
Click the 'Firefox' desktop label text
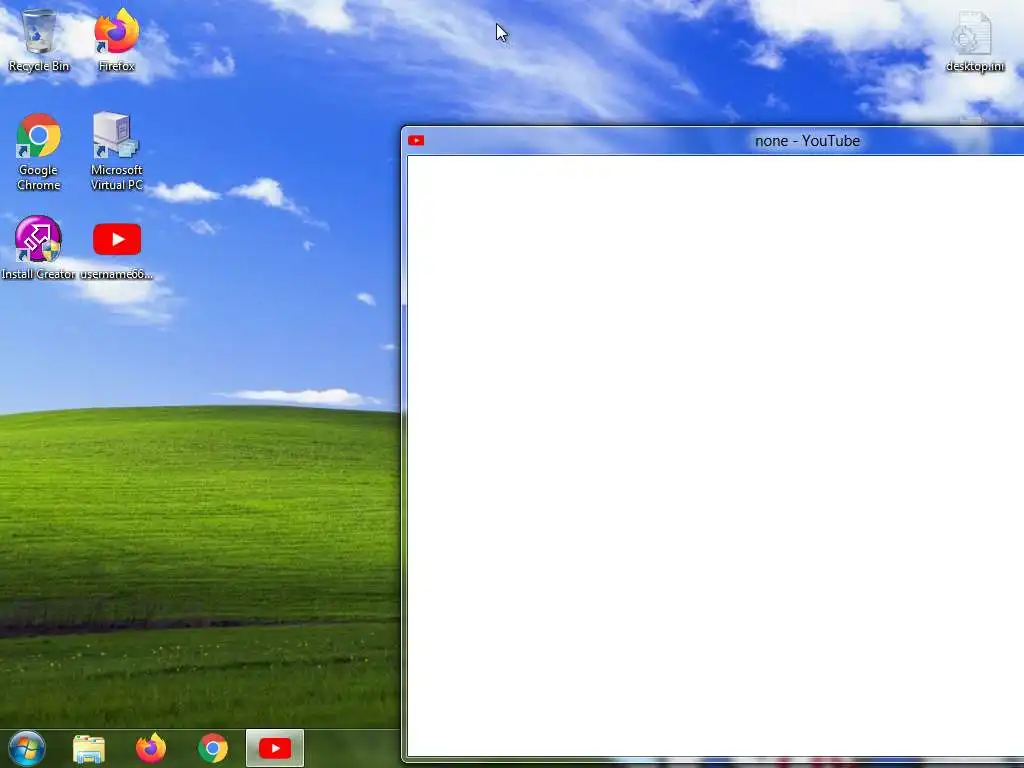coord(116,66)
